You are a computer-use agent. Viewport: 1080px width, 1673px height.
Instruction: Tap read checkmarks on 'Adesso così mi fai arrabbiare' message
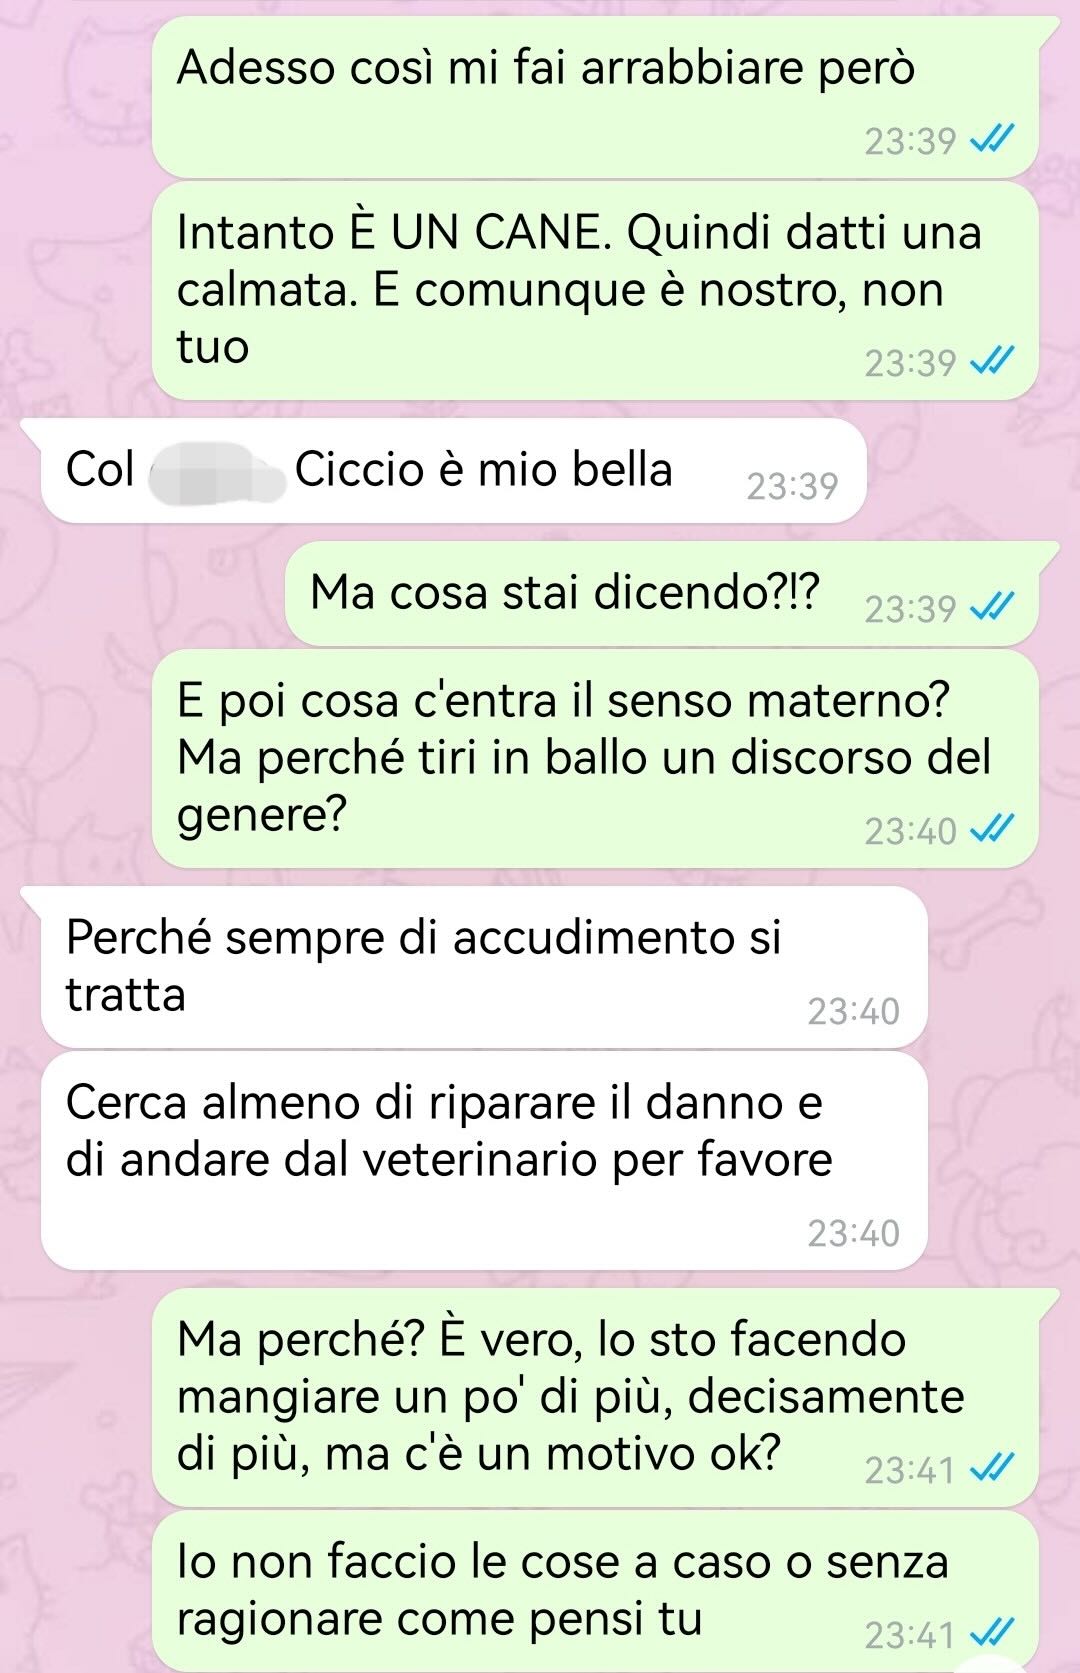993,139
